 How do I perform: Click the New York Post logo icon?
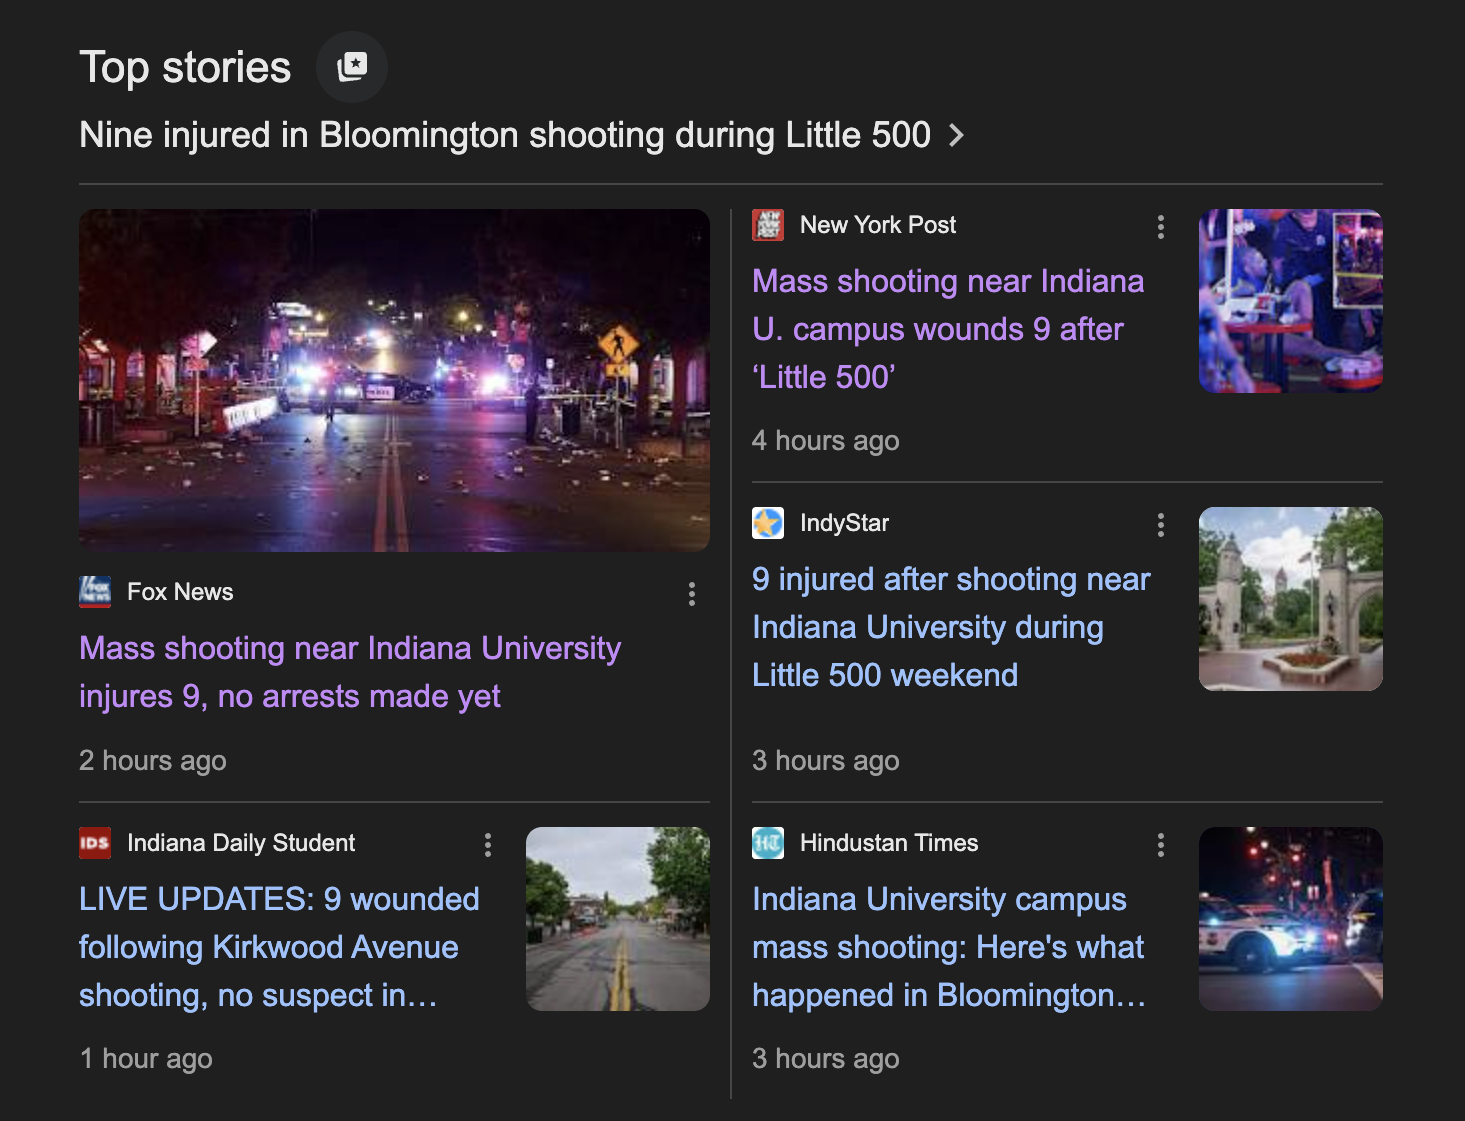tap(768, 225)
